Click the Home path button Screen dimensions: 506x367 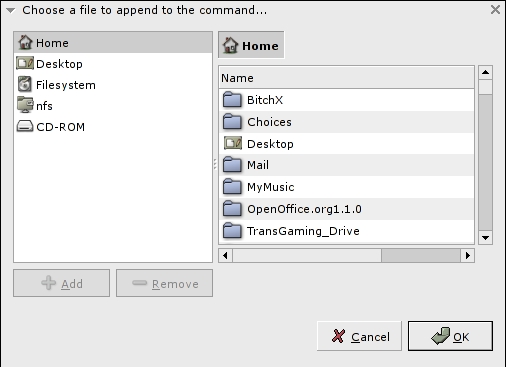[x=251, y=45]
